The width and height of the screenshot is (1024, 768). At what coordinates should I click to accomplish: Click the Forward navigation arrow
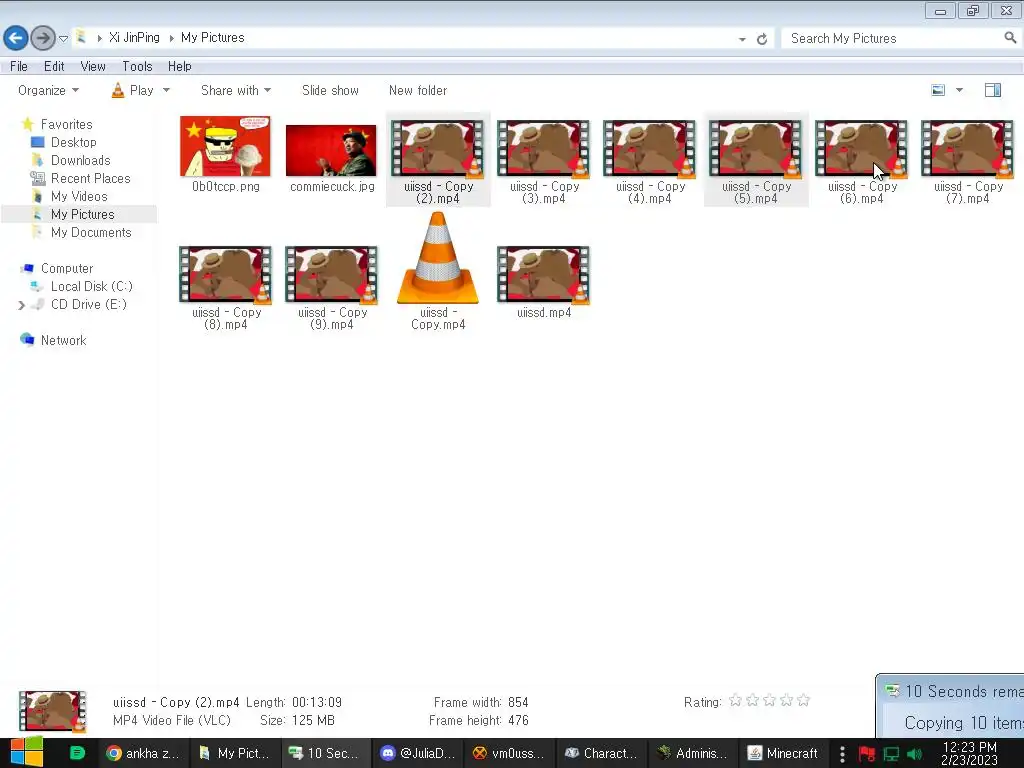(43, 38)
